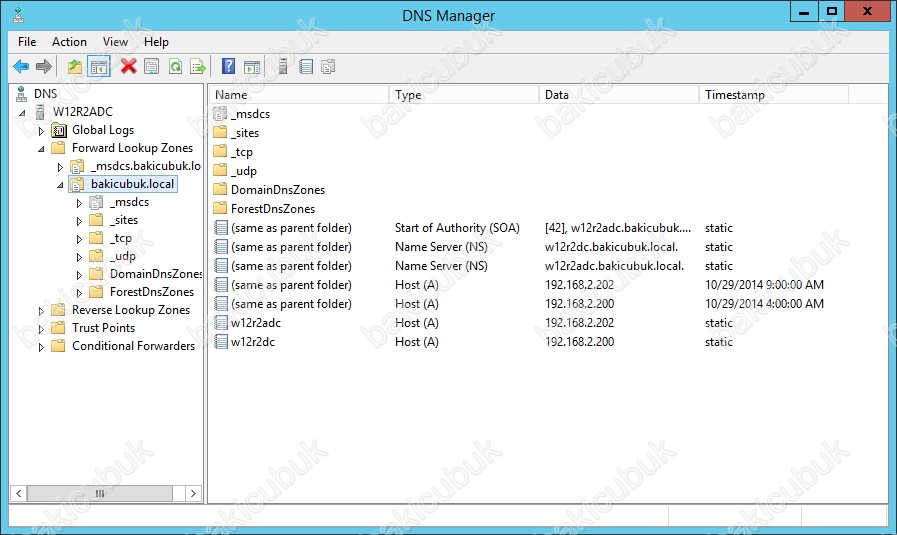
Task: Select the _sites folder icon in list
Action: click(x=220, y=133)
